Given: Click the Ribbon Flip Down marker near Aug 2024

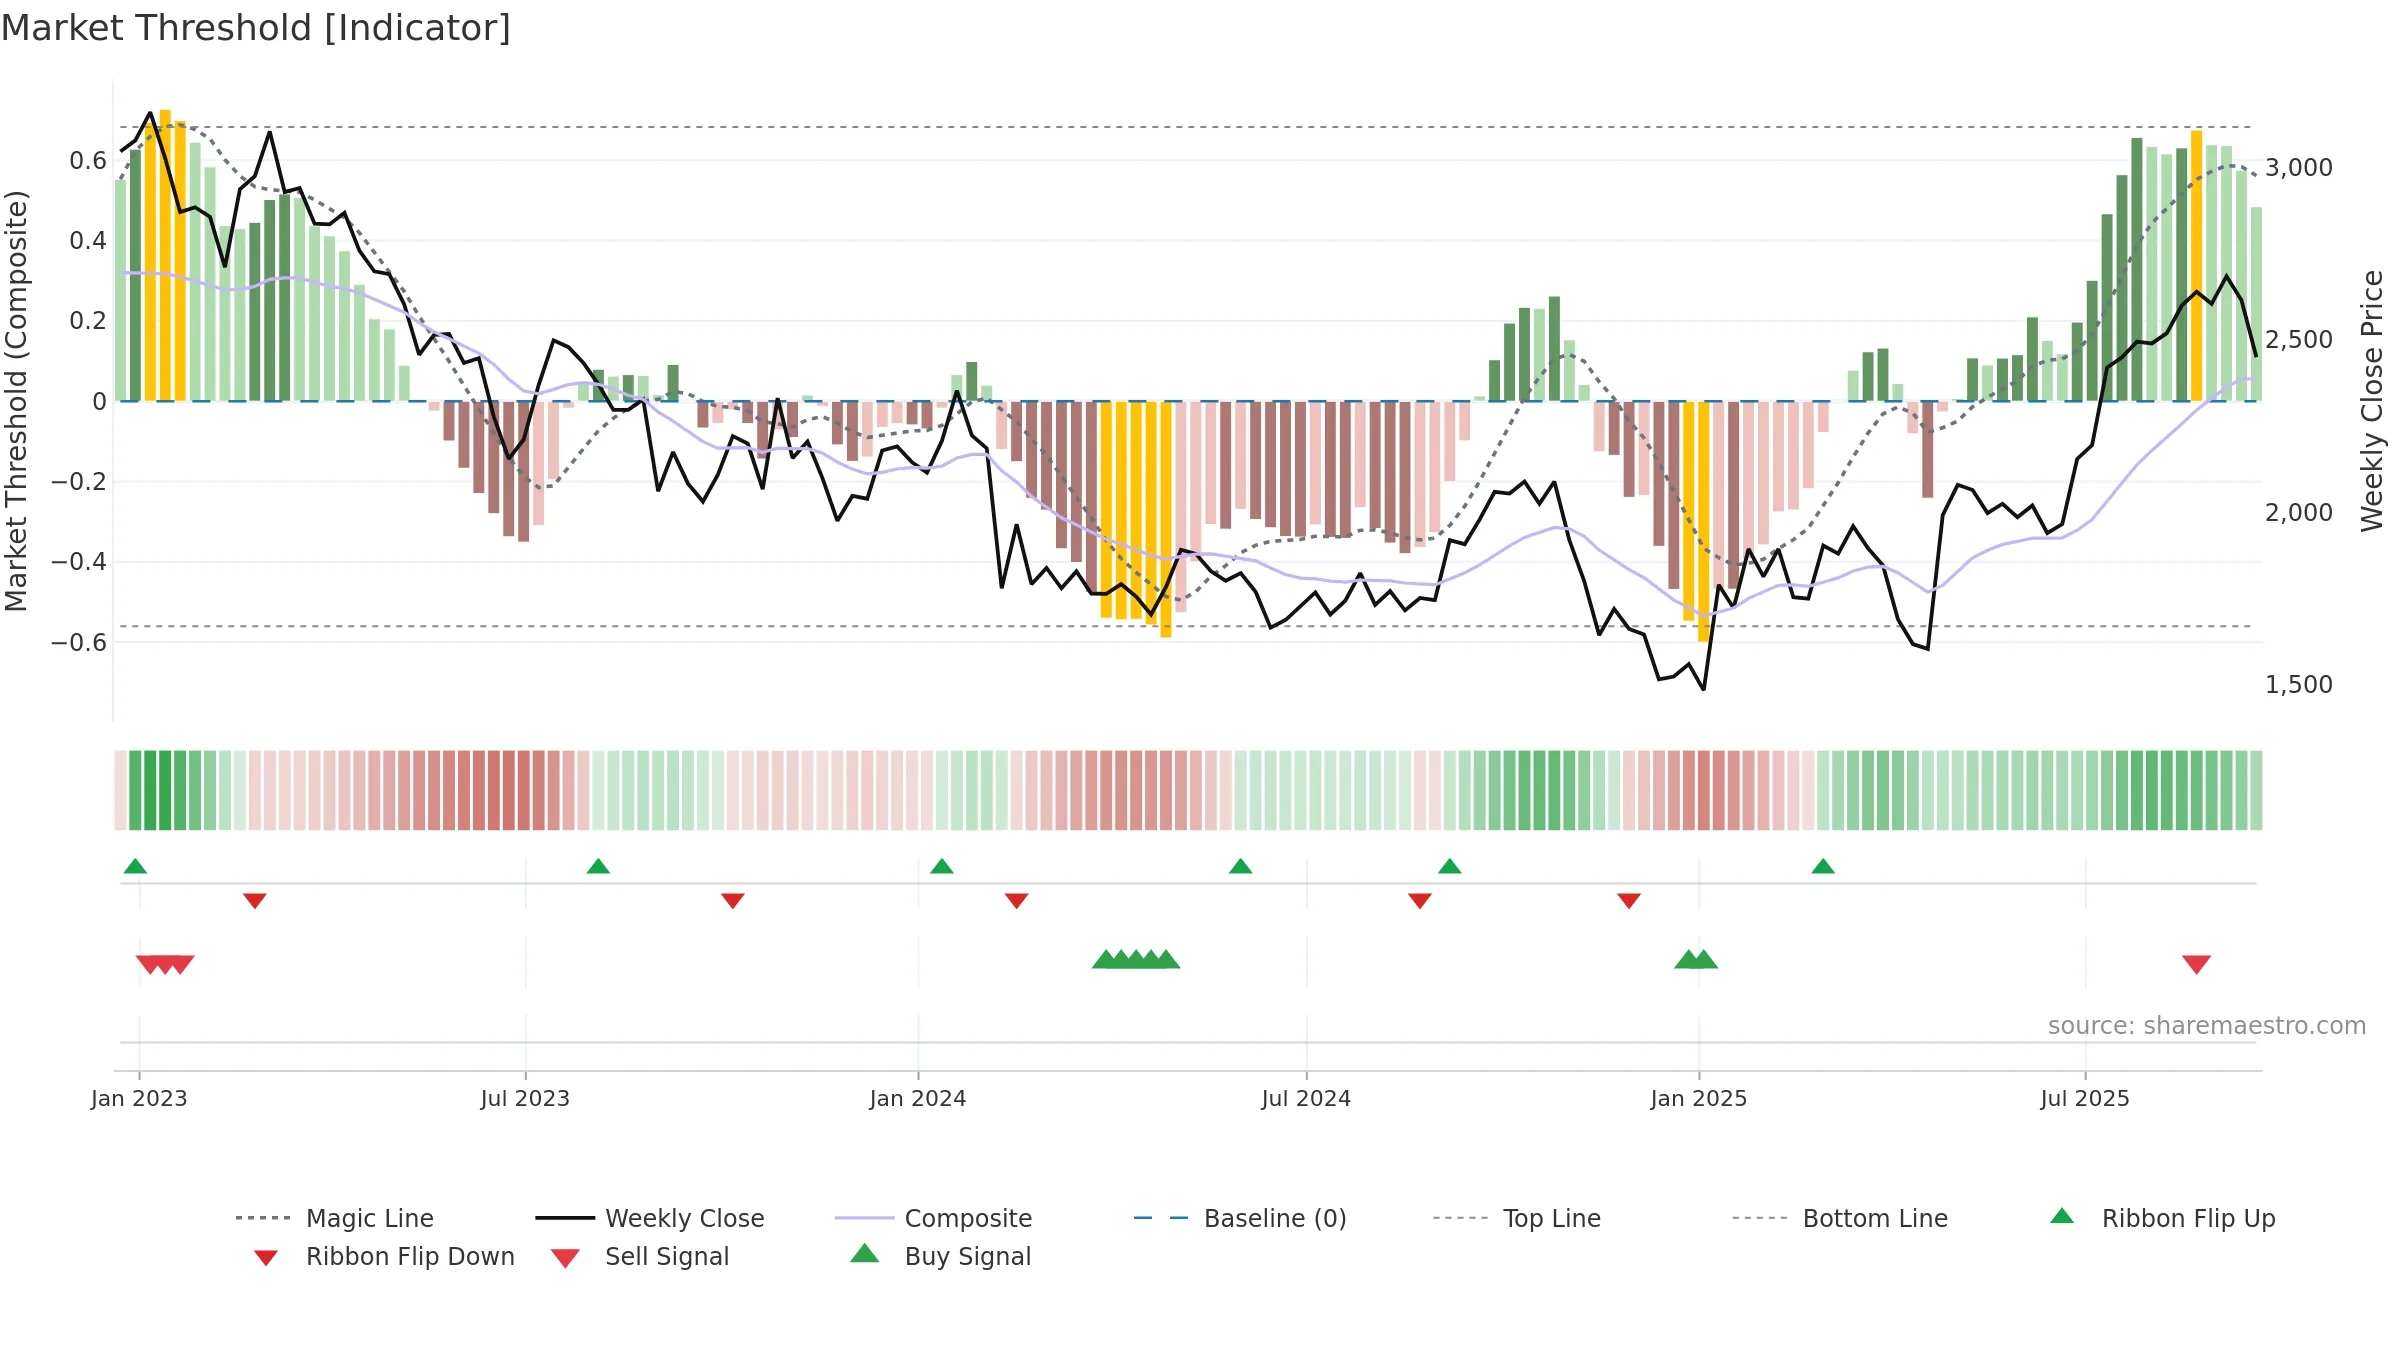Looking at the screenshot, I should (x=1420, y=901).
